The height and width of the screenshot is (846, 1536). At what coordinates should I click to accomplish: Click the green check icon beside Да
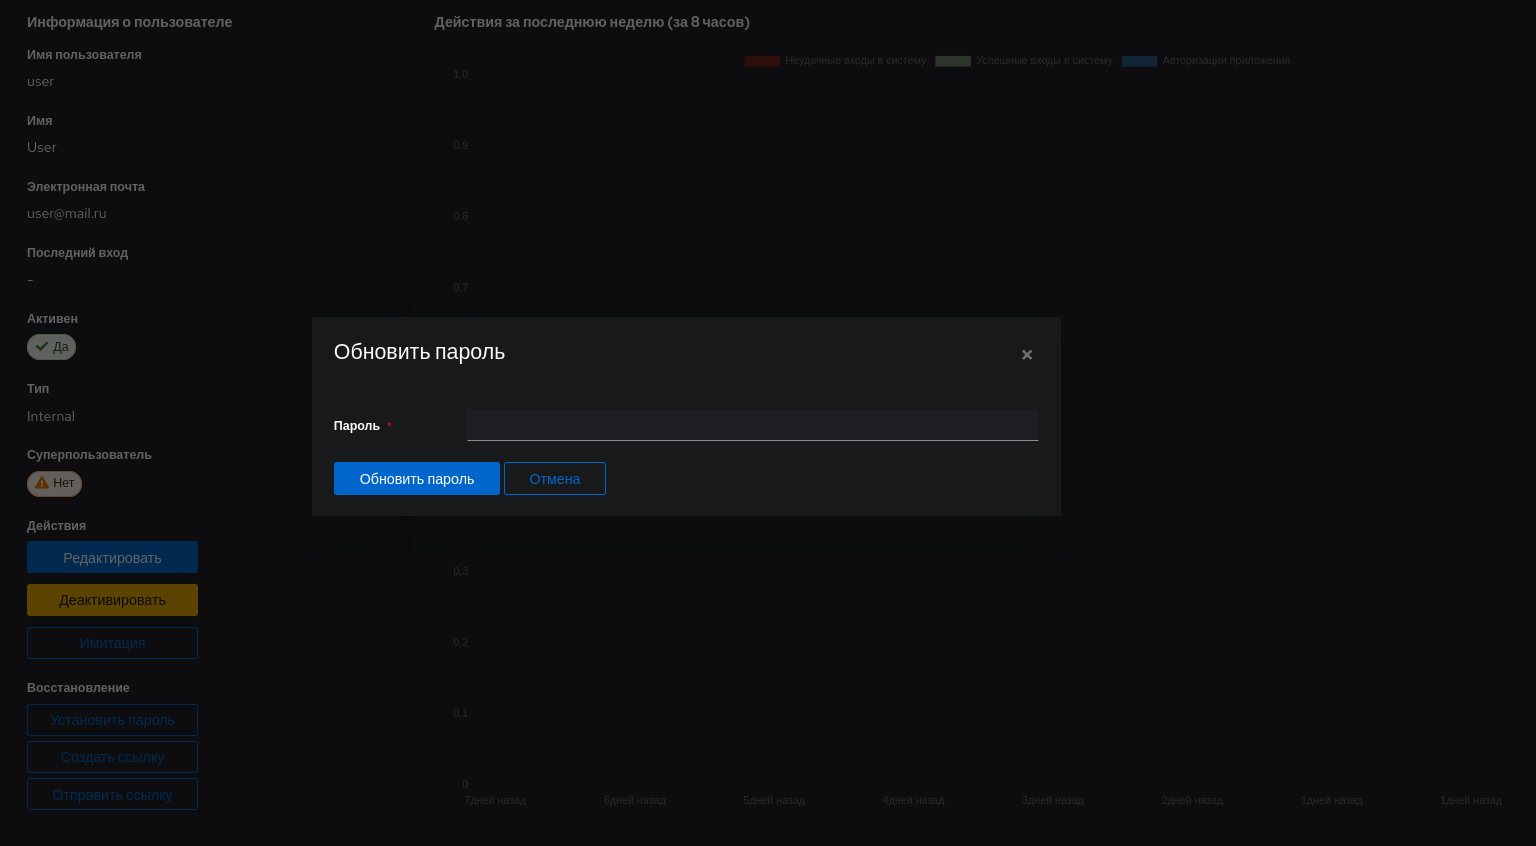point(42,347)
